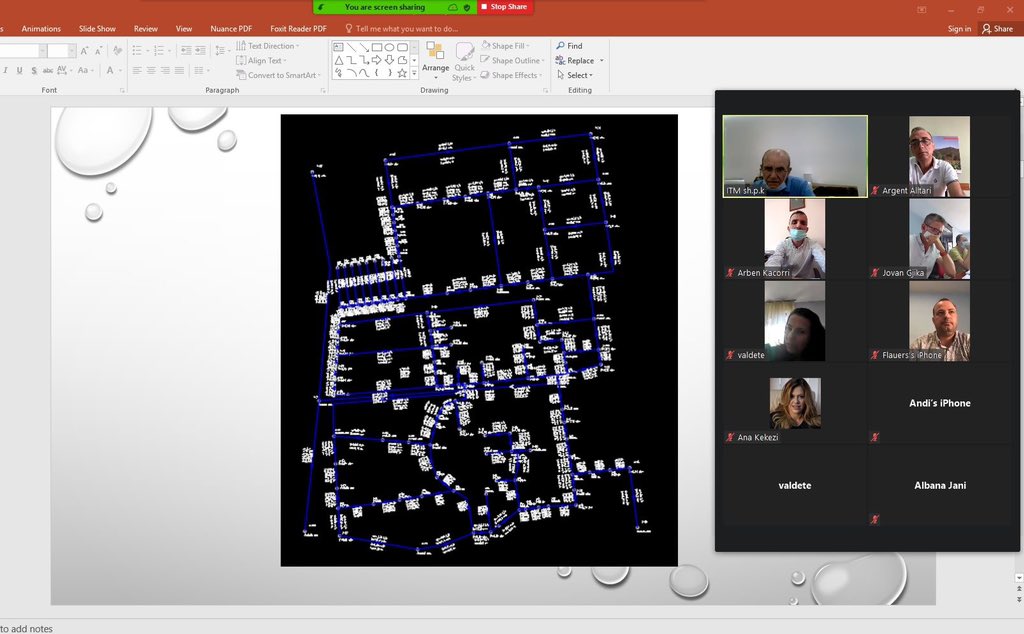Select the straight line shape
Image resolution: width=1024 pixels, height=634 pixels.
tap(351, 47)
